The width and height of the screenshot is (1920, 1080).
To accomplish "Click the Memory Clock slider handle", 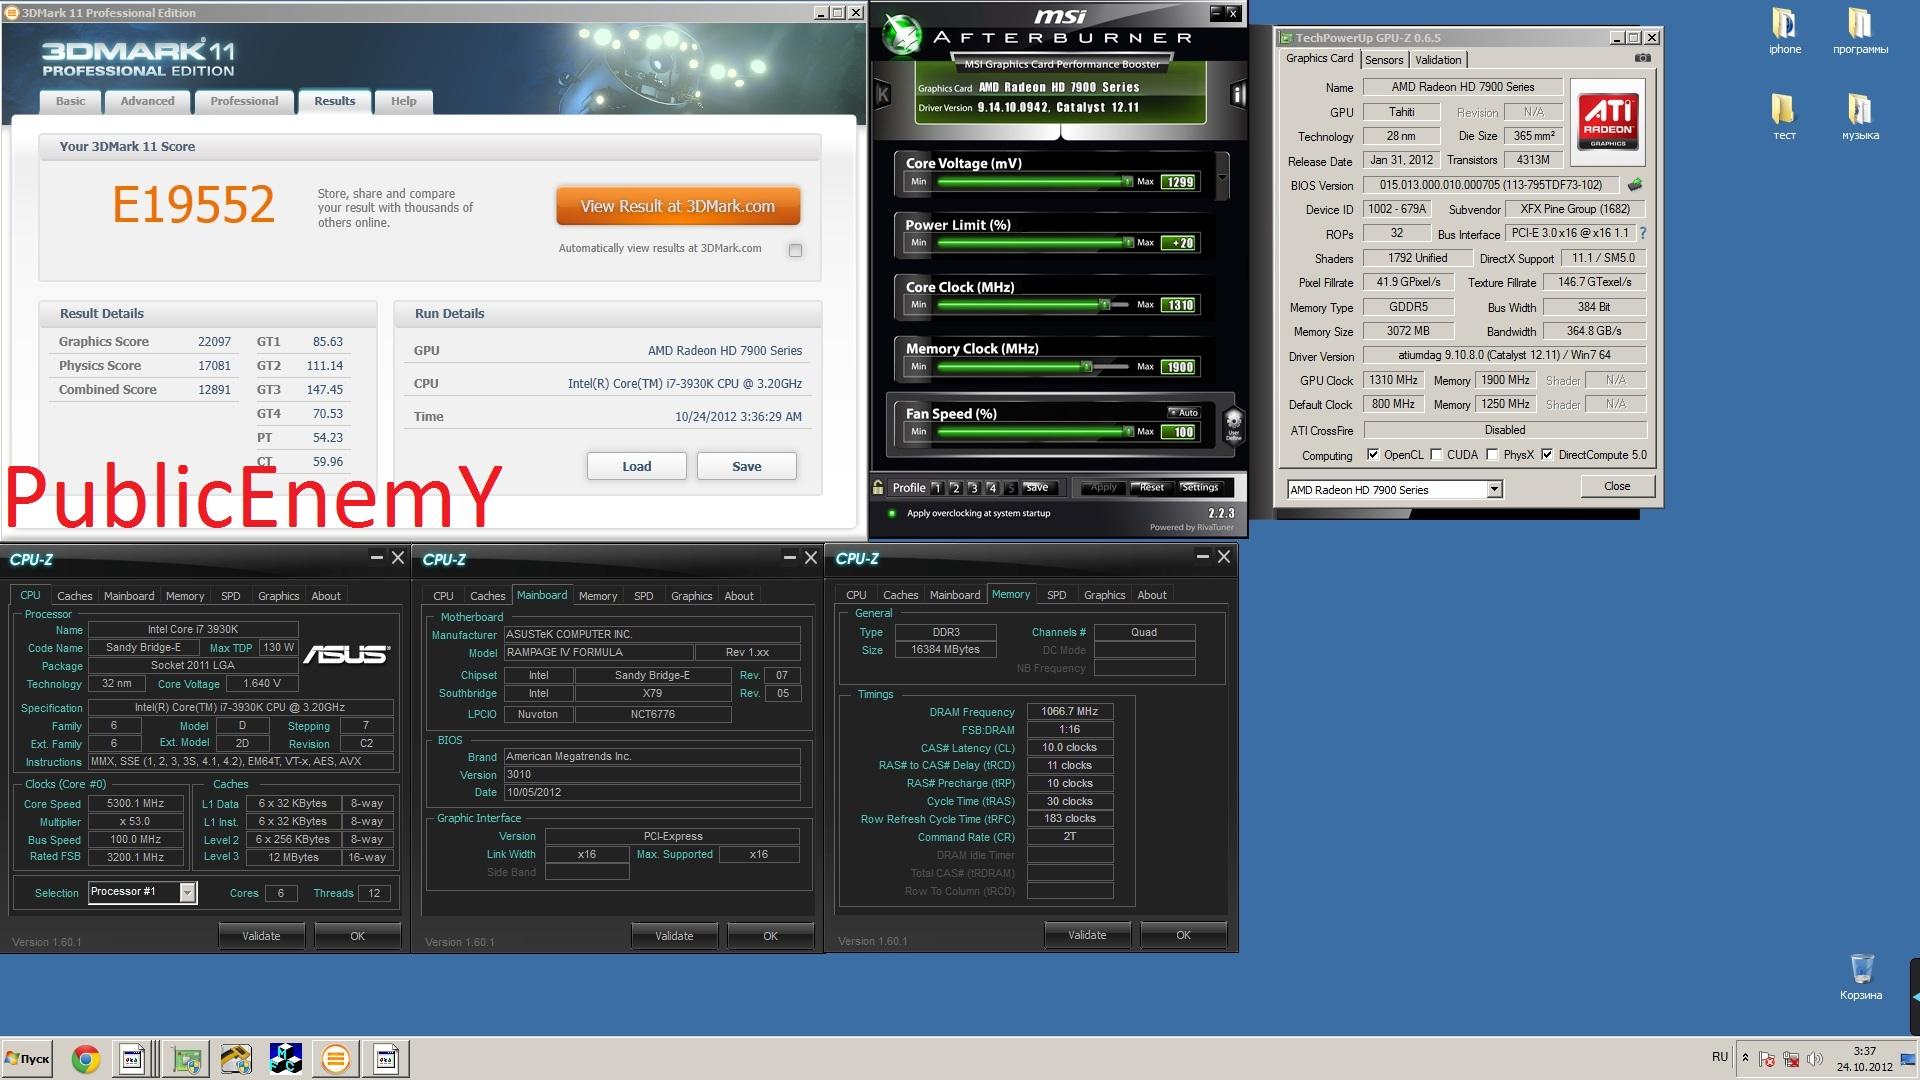I will point(1086,367).
